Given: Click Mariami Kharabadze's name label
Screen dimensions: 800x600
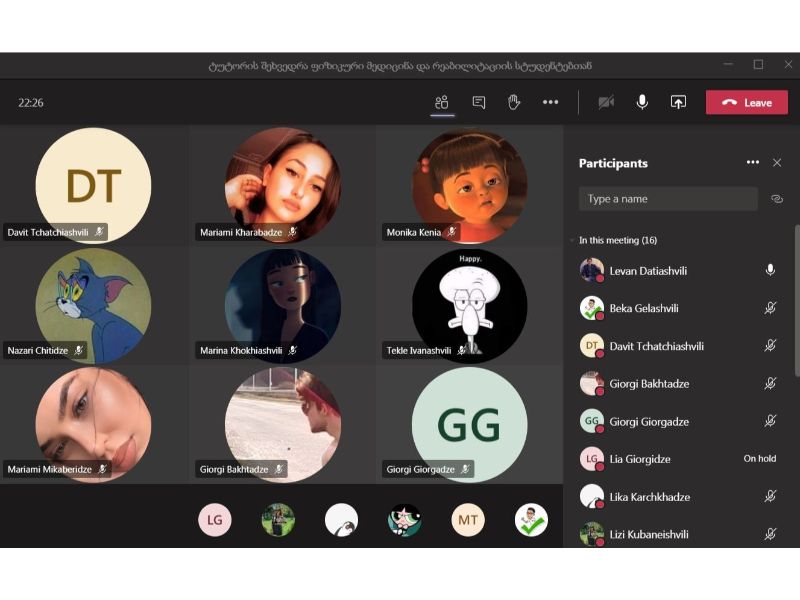Looking at the screenshot, I should tap(241, 232).
